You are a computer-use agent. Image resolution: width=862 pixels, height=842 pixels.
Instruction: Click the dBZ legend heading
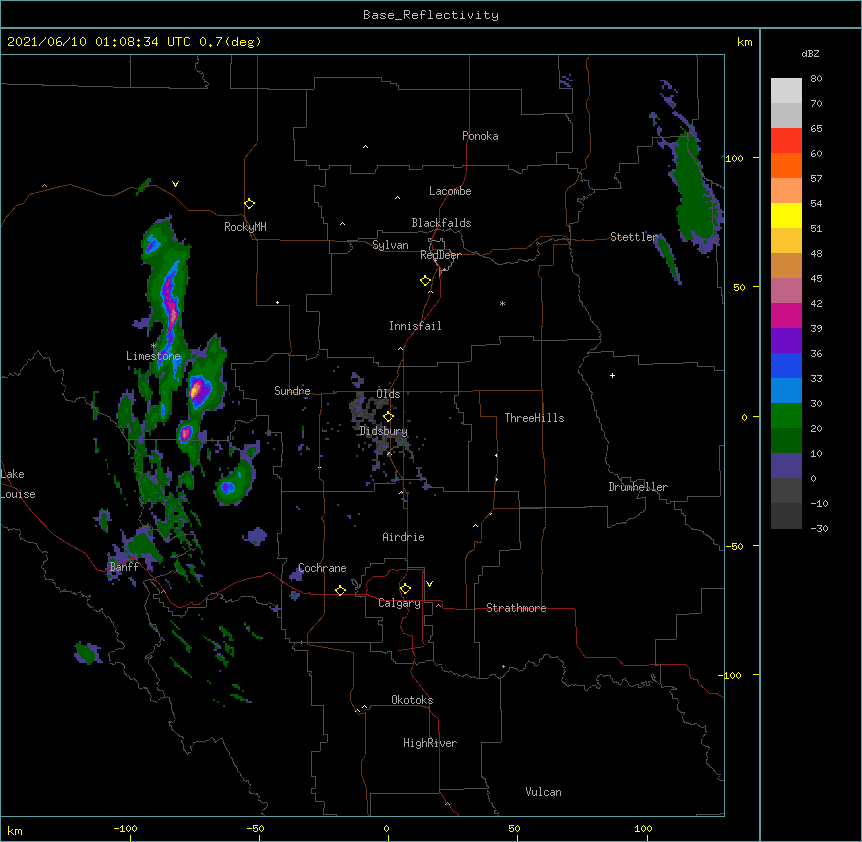pos(810,54)
